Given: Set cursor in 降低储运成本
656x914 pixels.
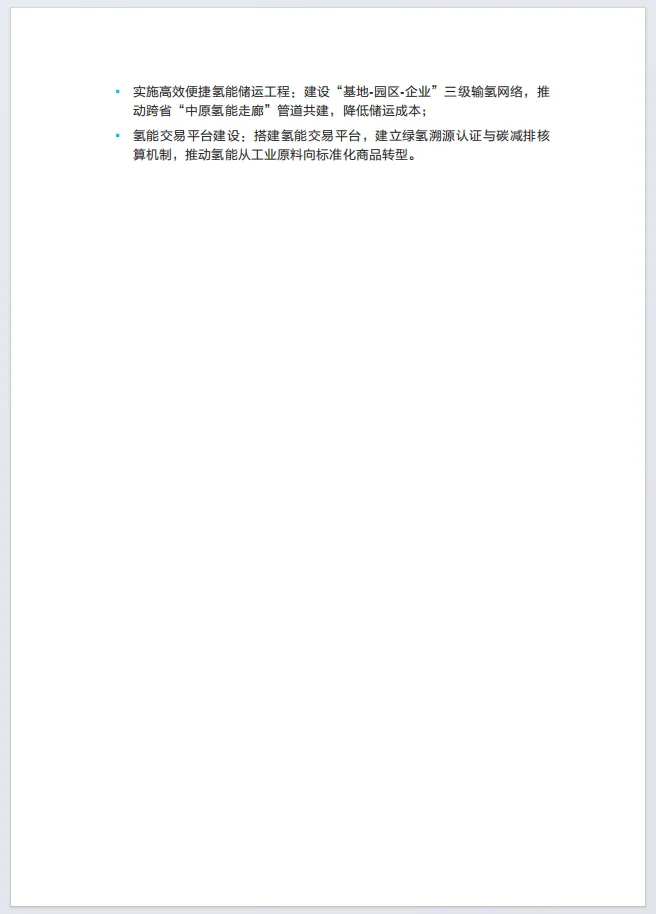Looking at the screenshot, I should (x=382, y=111).
